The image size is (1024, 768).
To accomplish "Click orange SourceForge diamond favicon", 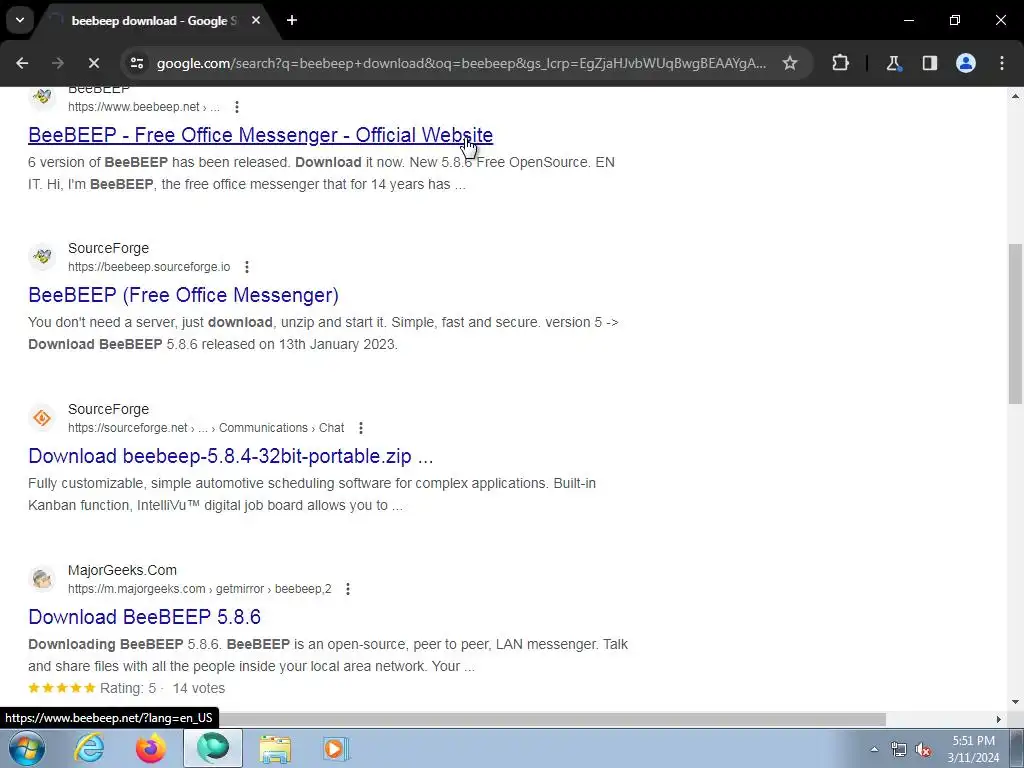I will pos(42,417).
